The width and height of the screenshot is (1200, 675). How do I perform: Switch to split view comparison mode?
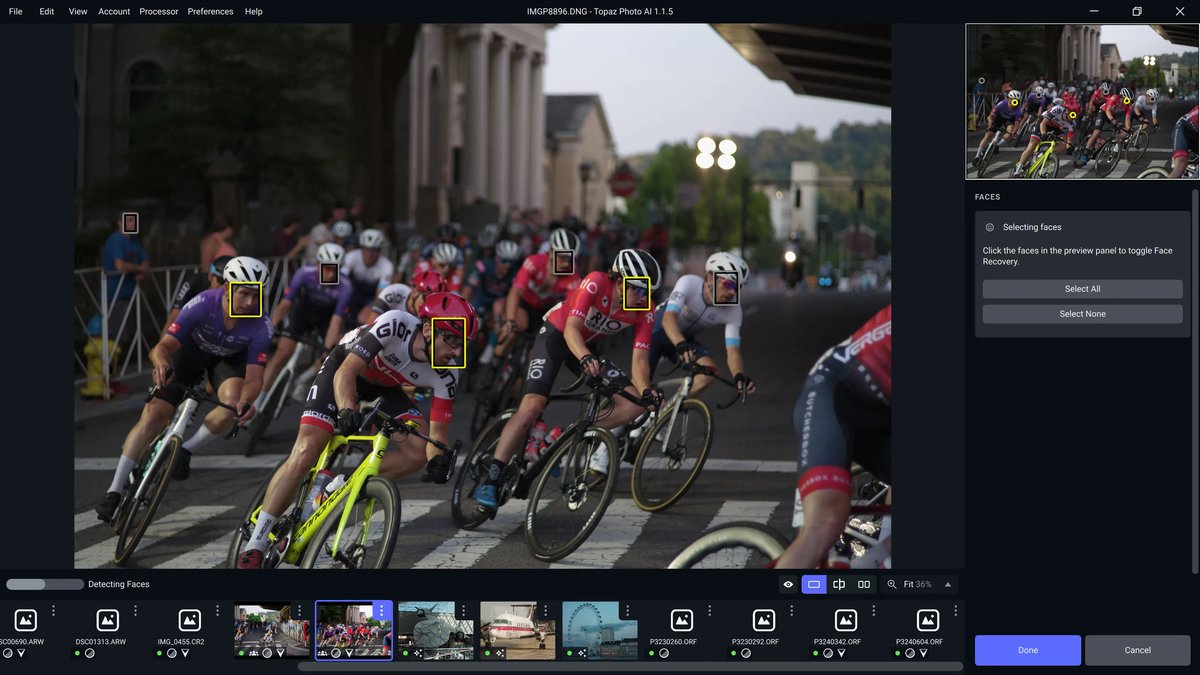point(838,583)
